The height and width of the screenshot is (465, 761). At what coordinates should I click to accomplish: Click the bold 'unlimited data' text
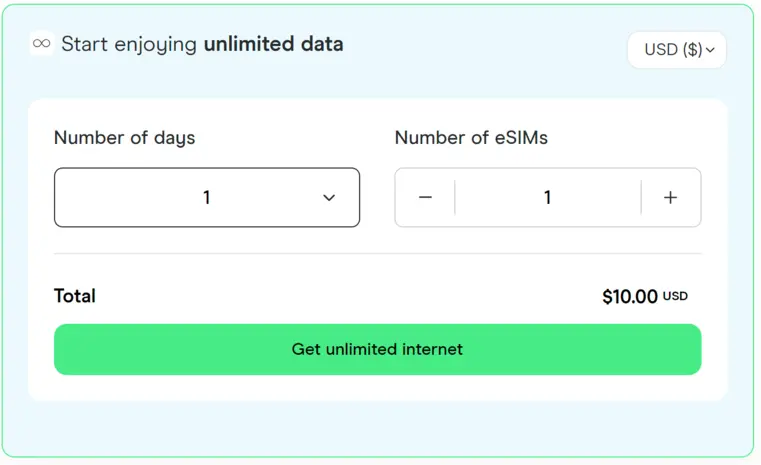[x=274, y=44]
